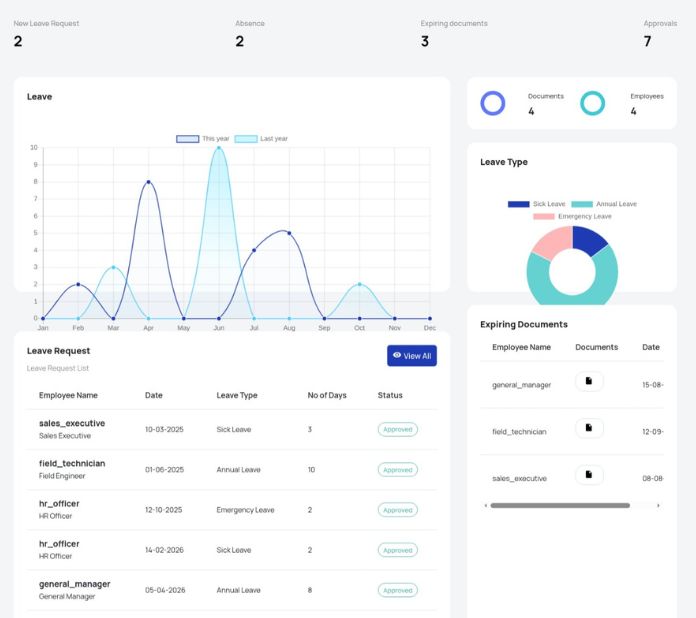The width and height of the screenshot is (696, 618).
Task: Click View All leave requests button
Action: coord(412,356)
